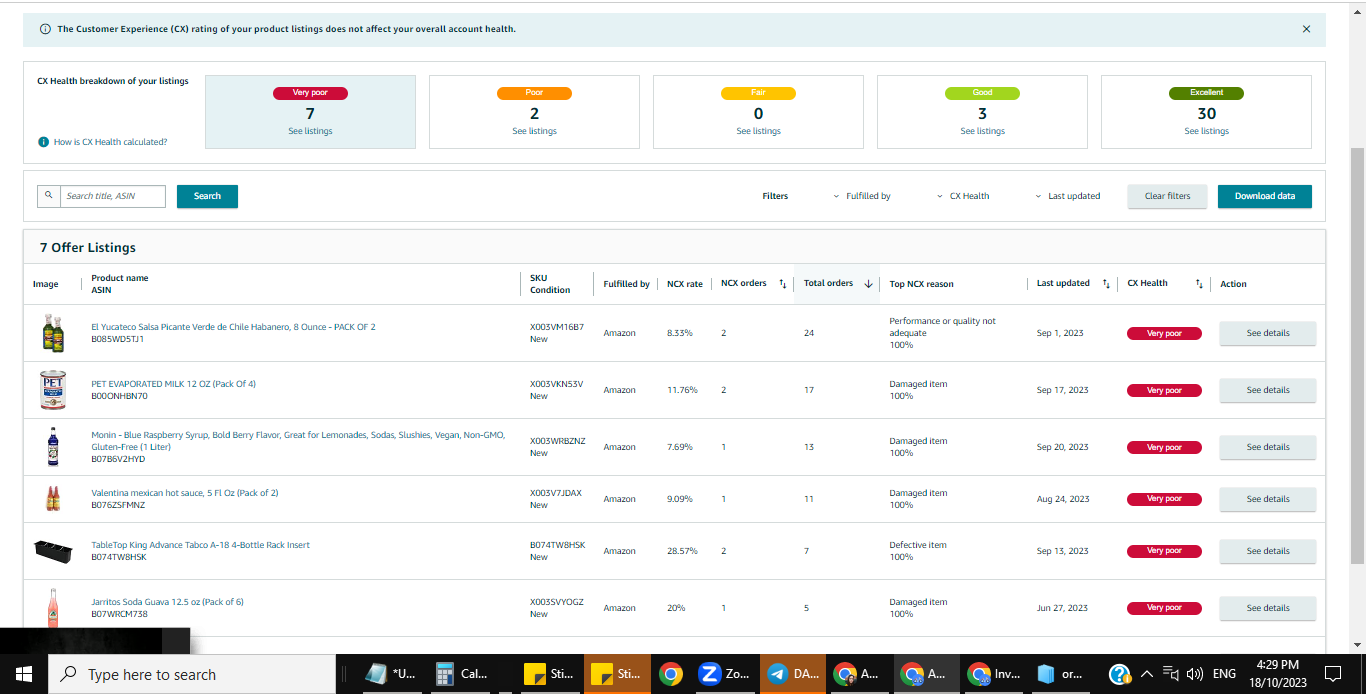Expand the Last updated filter dropdown

(x=1067, y=196)
